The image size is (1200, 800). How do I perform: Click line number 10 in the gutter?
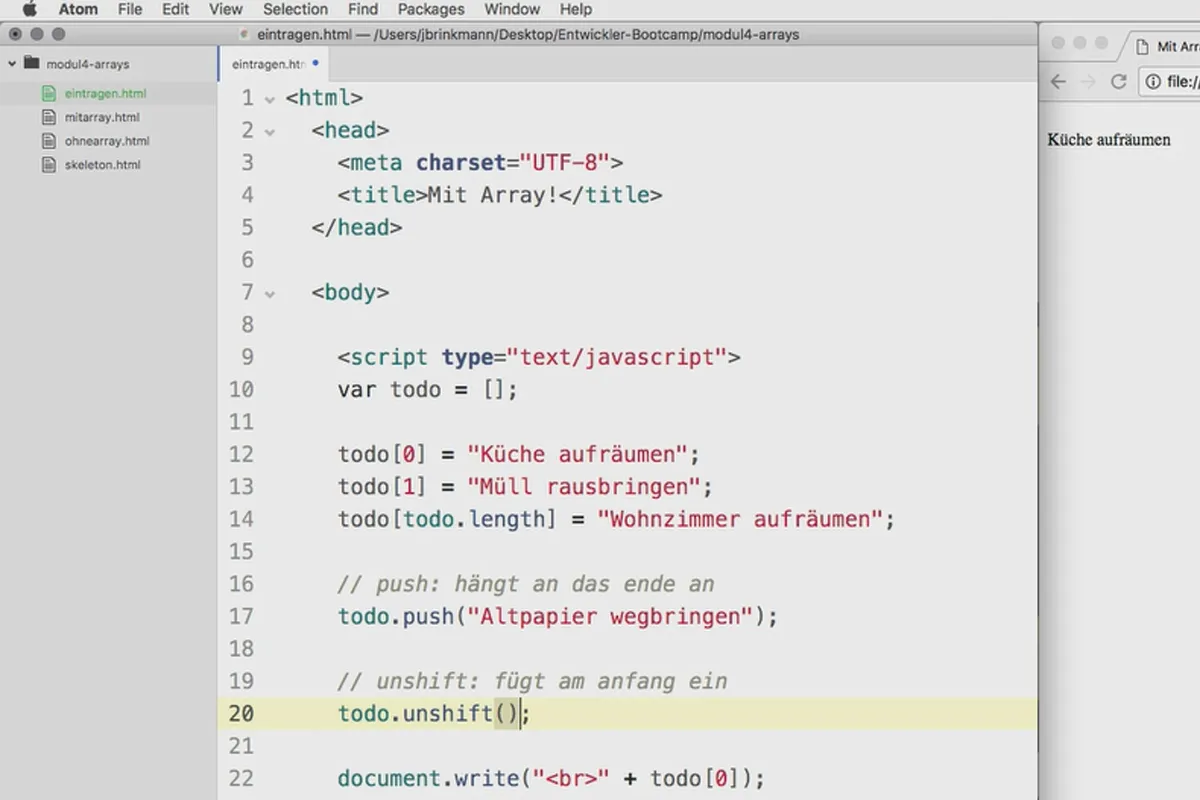click(x=241, y=390)
